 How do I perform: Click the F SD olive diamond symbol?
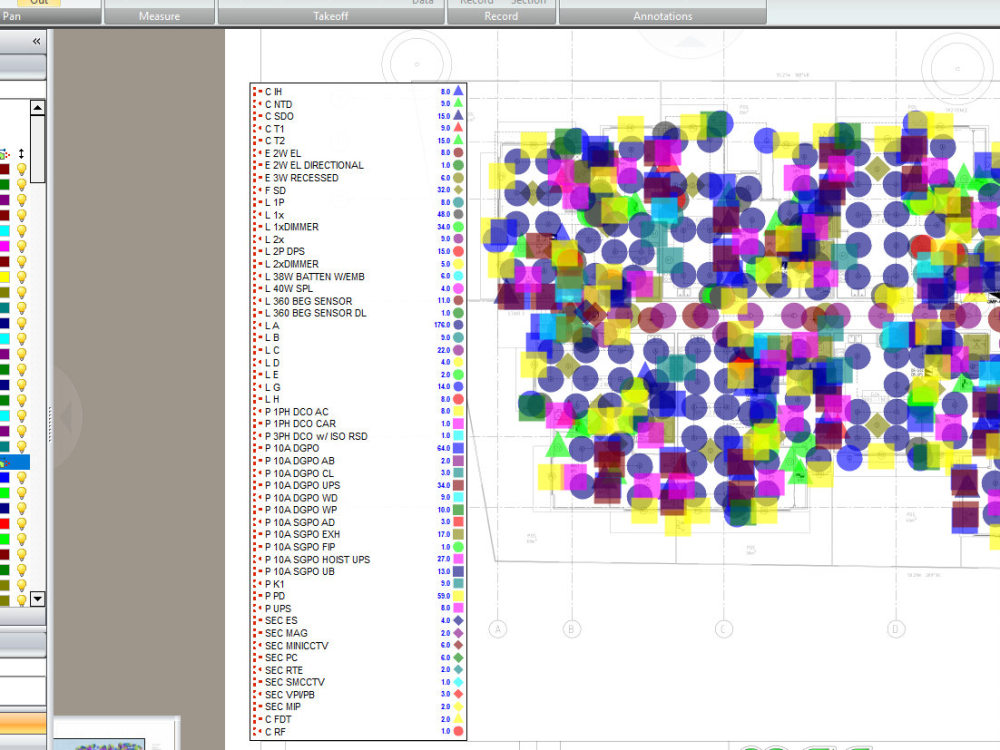[458, 189]
